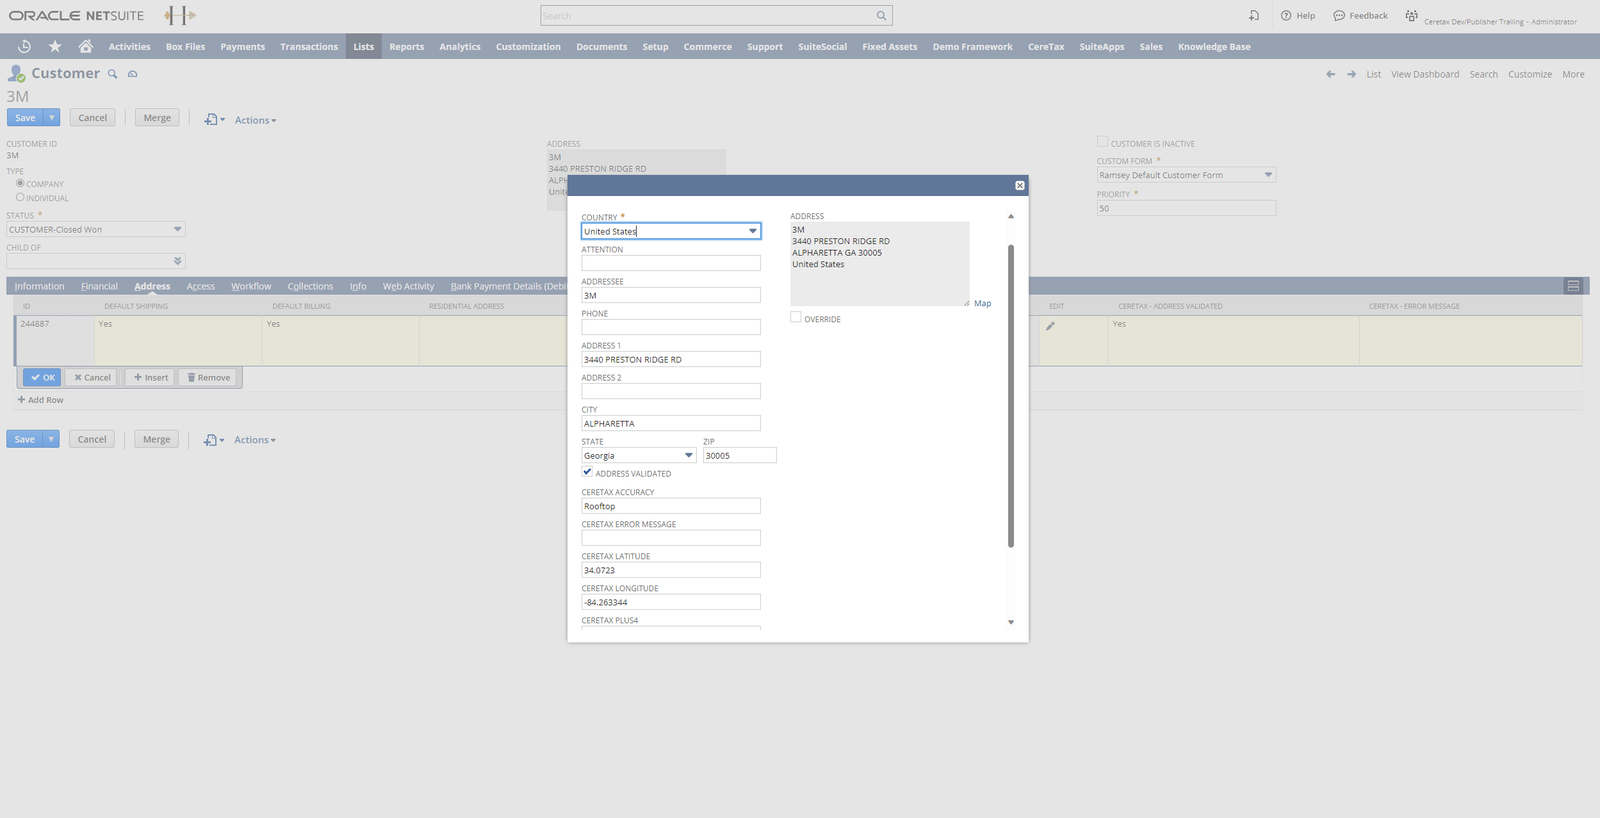
Task: Open the customer quick-view cloud icon
Action: [x=132, y=74]
